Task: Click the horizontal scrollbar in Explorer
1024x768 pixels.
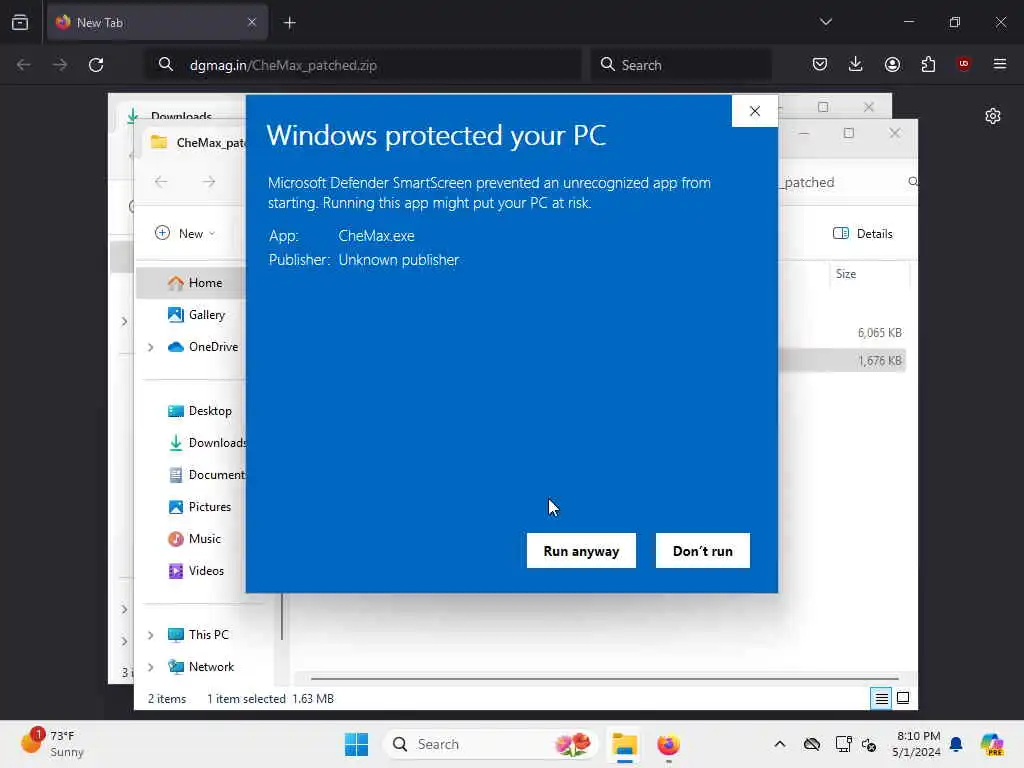Action: (x=604, y=679)
